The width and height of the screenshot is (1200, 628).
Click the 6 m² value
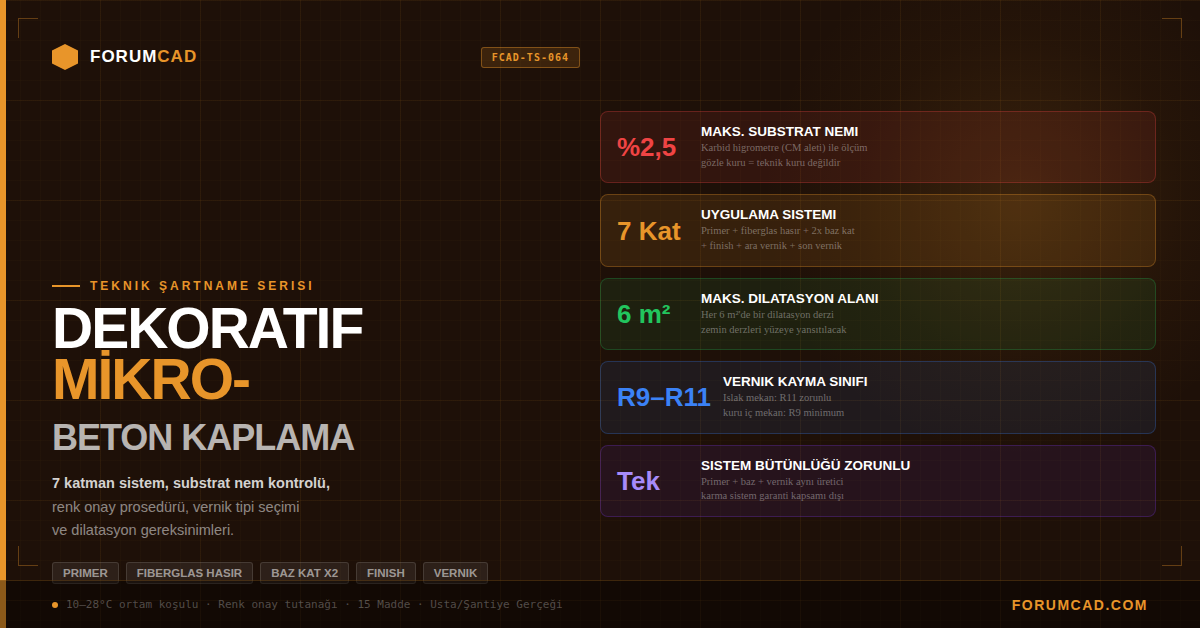point(644,314)
